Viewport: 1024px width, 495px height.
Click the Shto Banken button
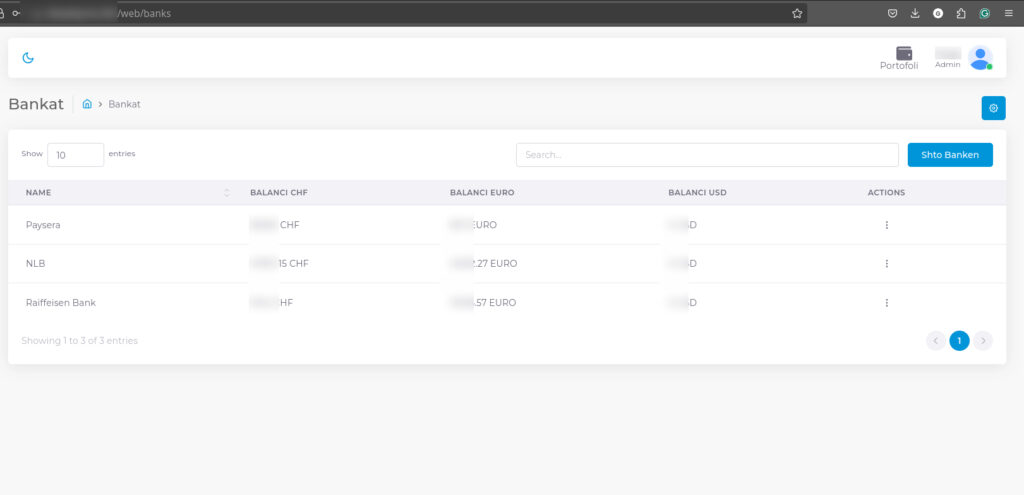pos(950,155)
